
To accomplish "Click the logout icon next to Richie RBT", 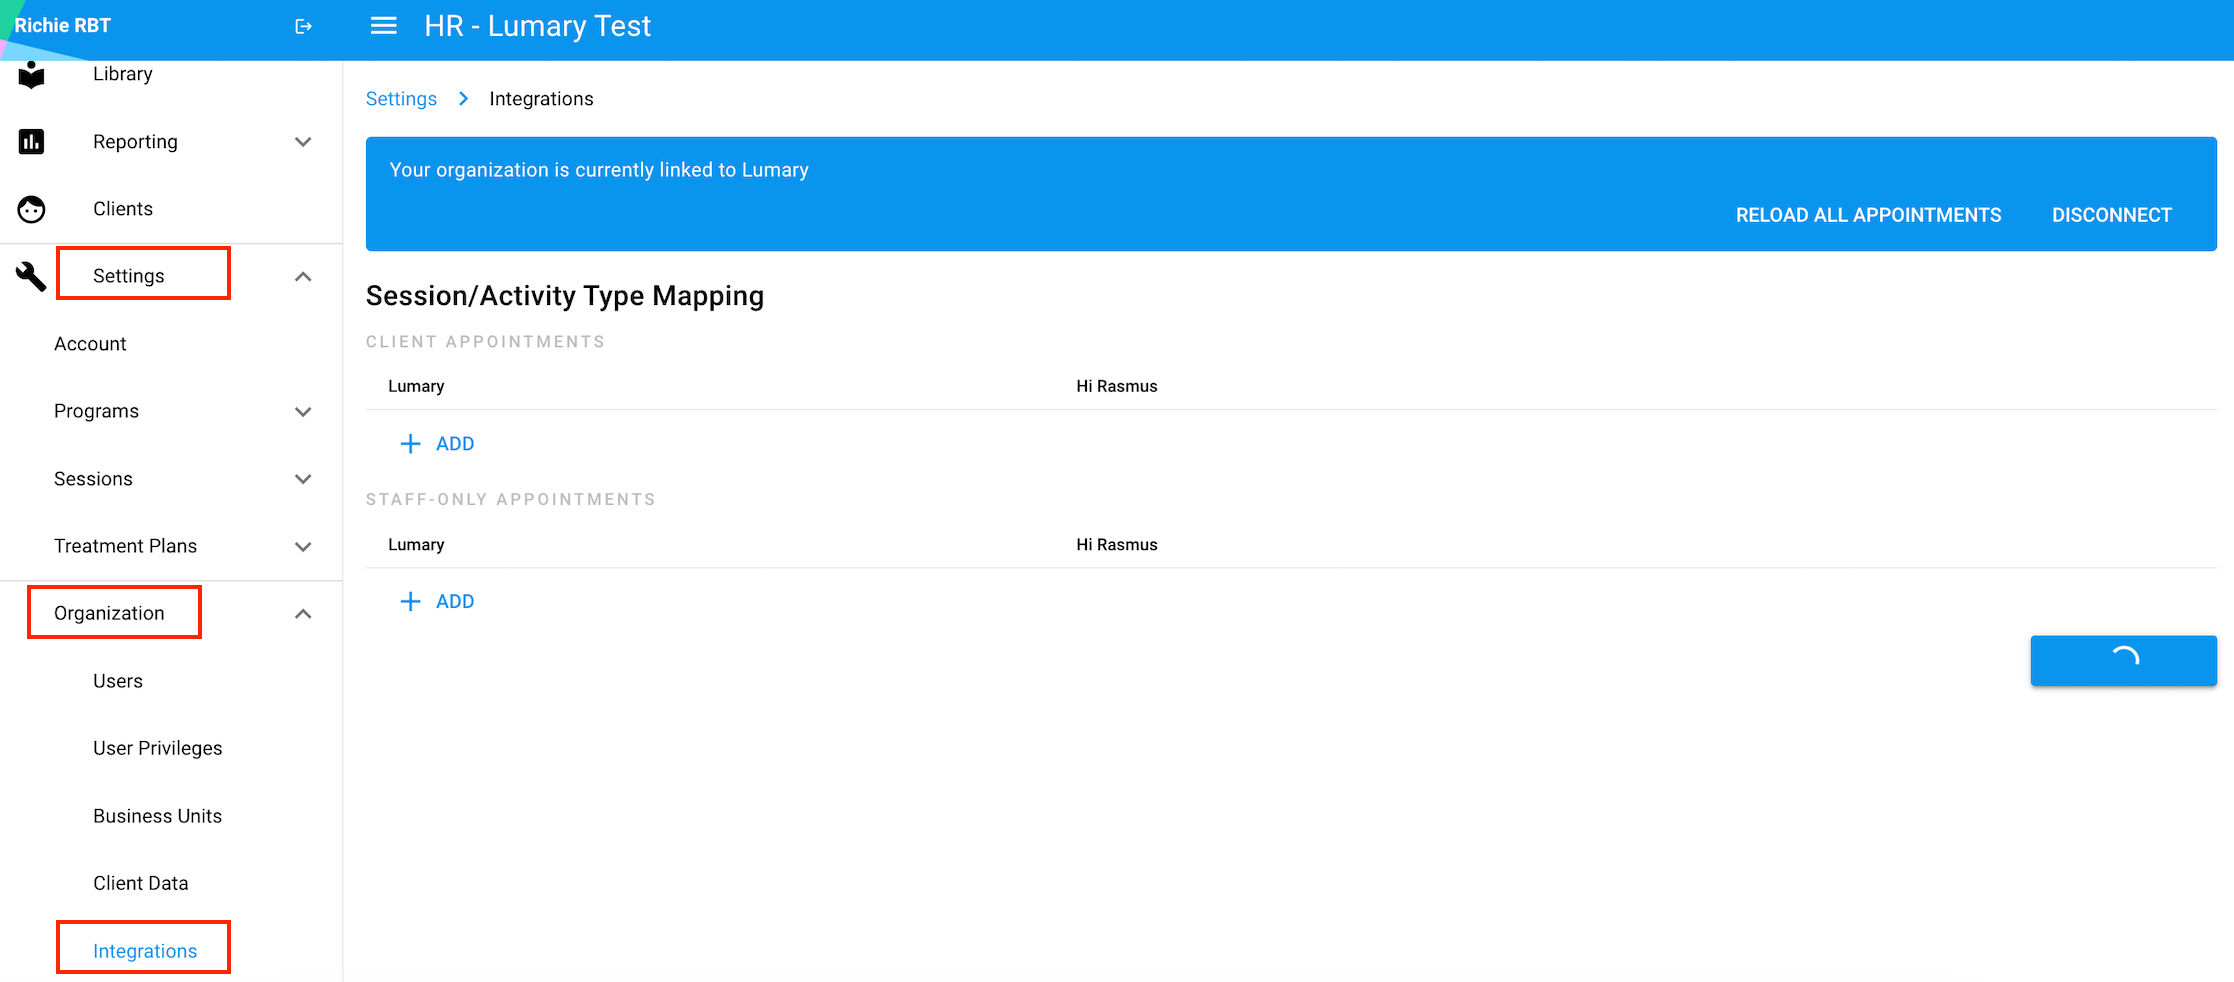I will (303, 26).
